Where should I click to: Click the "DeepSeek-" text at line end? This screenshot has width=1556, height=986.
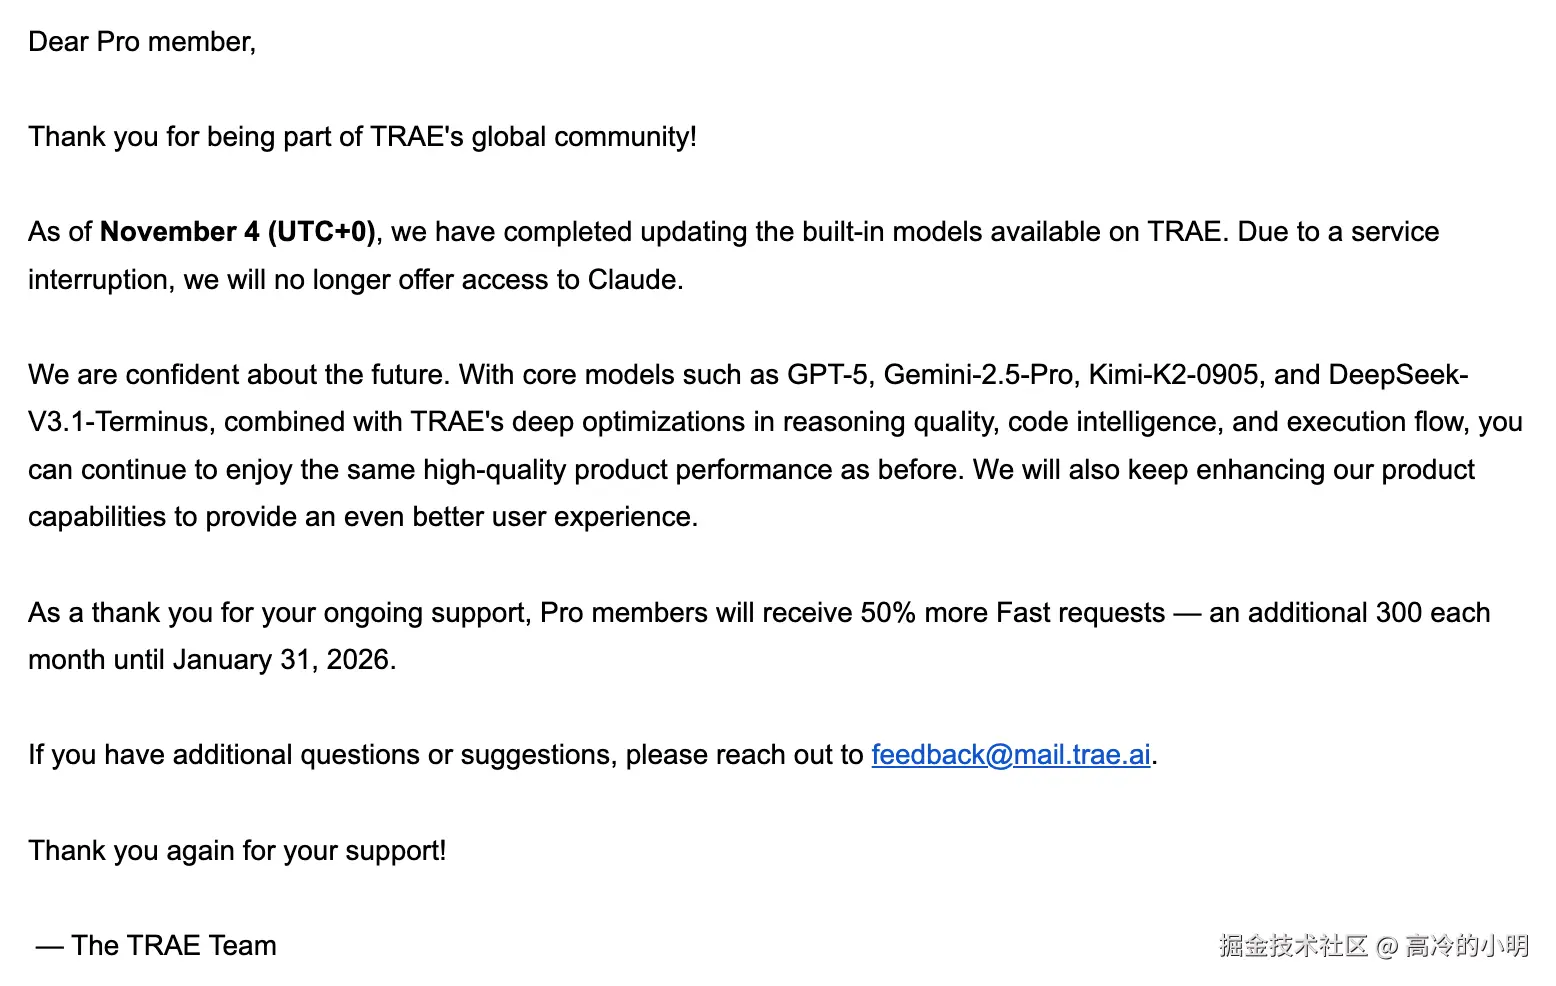1398,375
